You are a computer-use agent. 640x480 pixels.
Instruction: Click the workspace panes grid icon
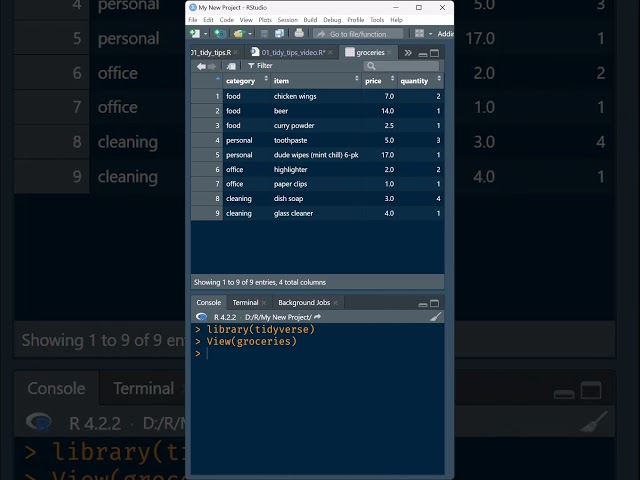[419, 33]
